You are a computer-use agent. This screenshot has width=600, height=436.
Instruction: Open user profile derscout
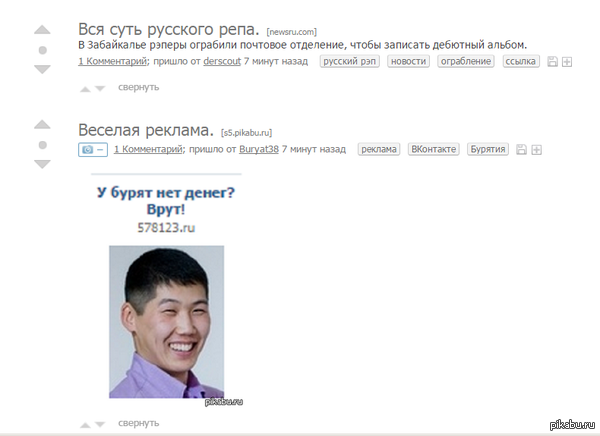222,61
